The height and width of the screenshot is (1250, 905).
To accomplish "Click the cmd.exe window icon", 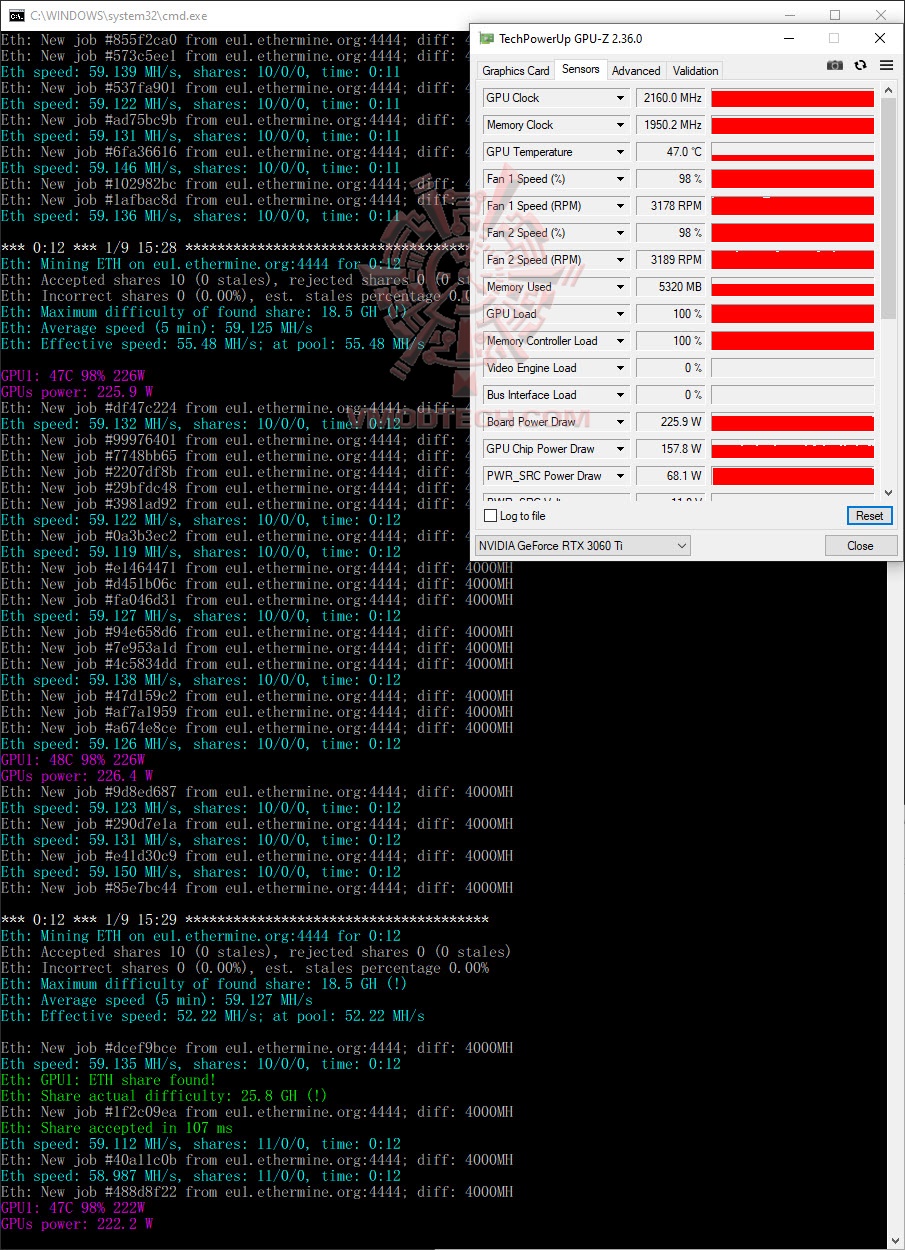I will pos(17,15).
